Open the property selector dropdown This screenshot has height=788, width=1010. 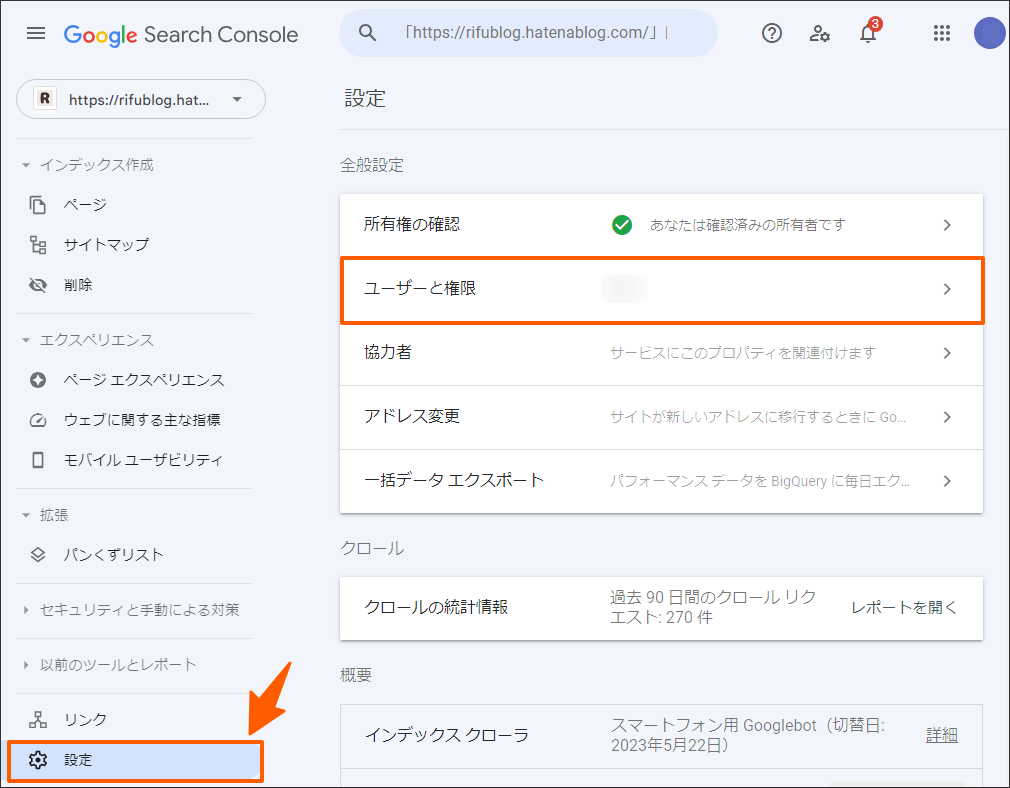point(140,99)
